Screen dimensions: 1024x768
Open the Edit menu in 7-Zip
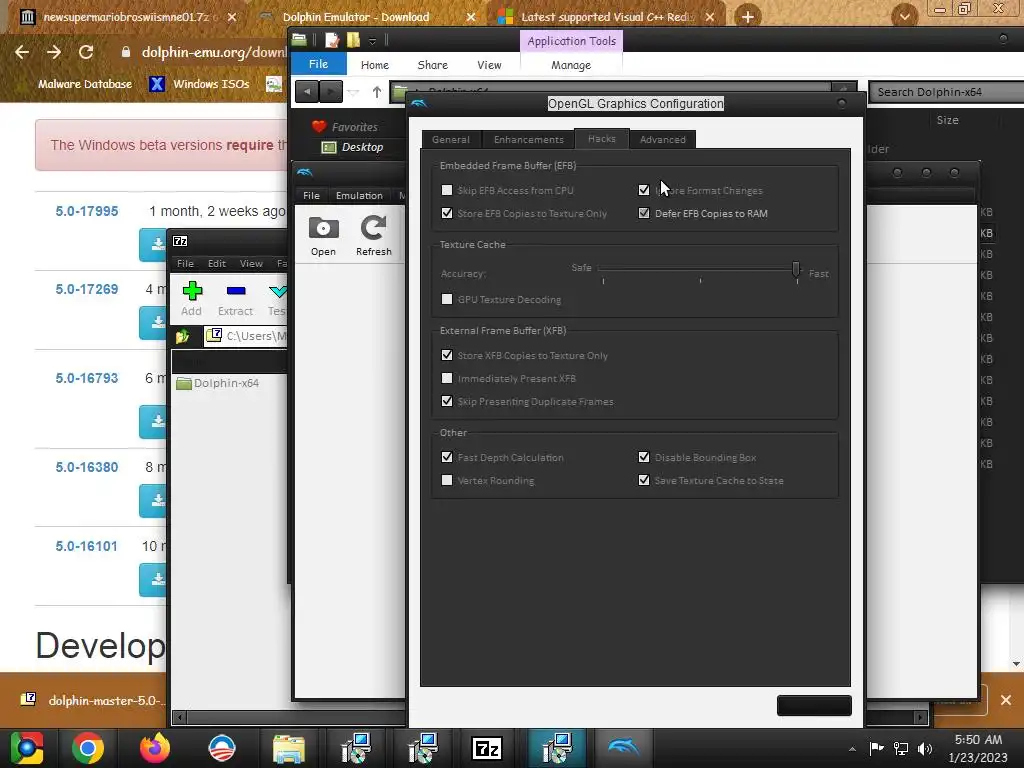pyautogui.click(x=217, y=263)
